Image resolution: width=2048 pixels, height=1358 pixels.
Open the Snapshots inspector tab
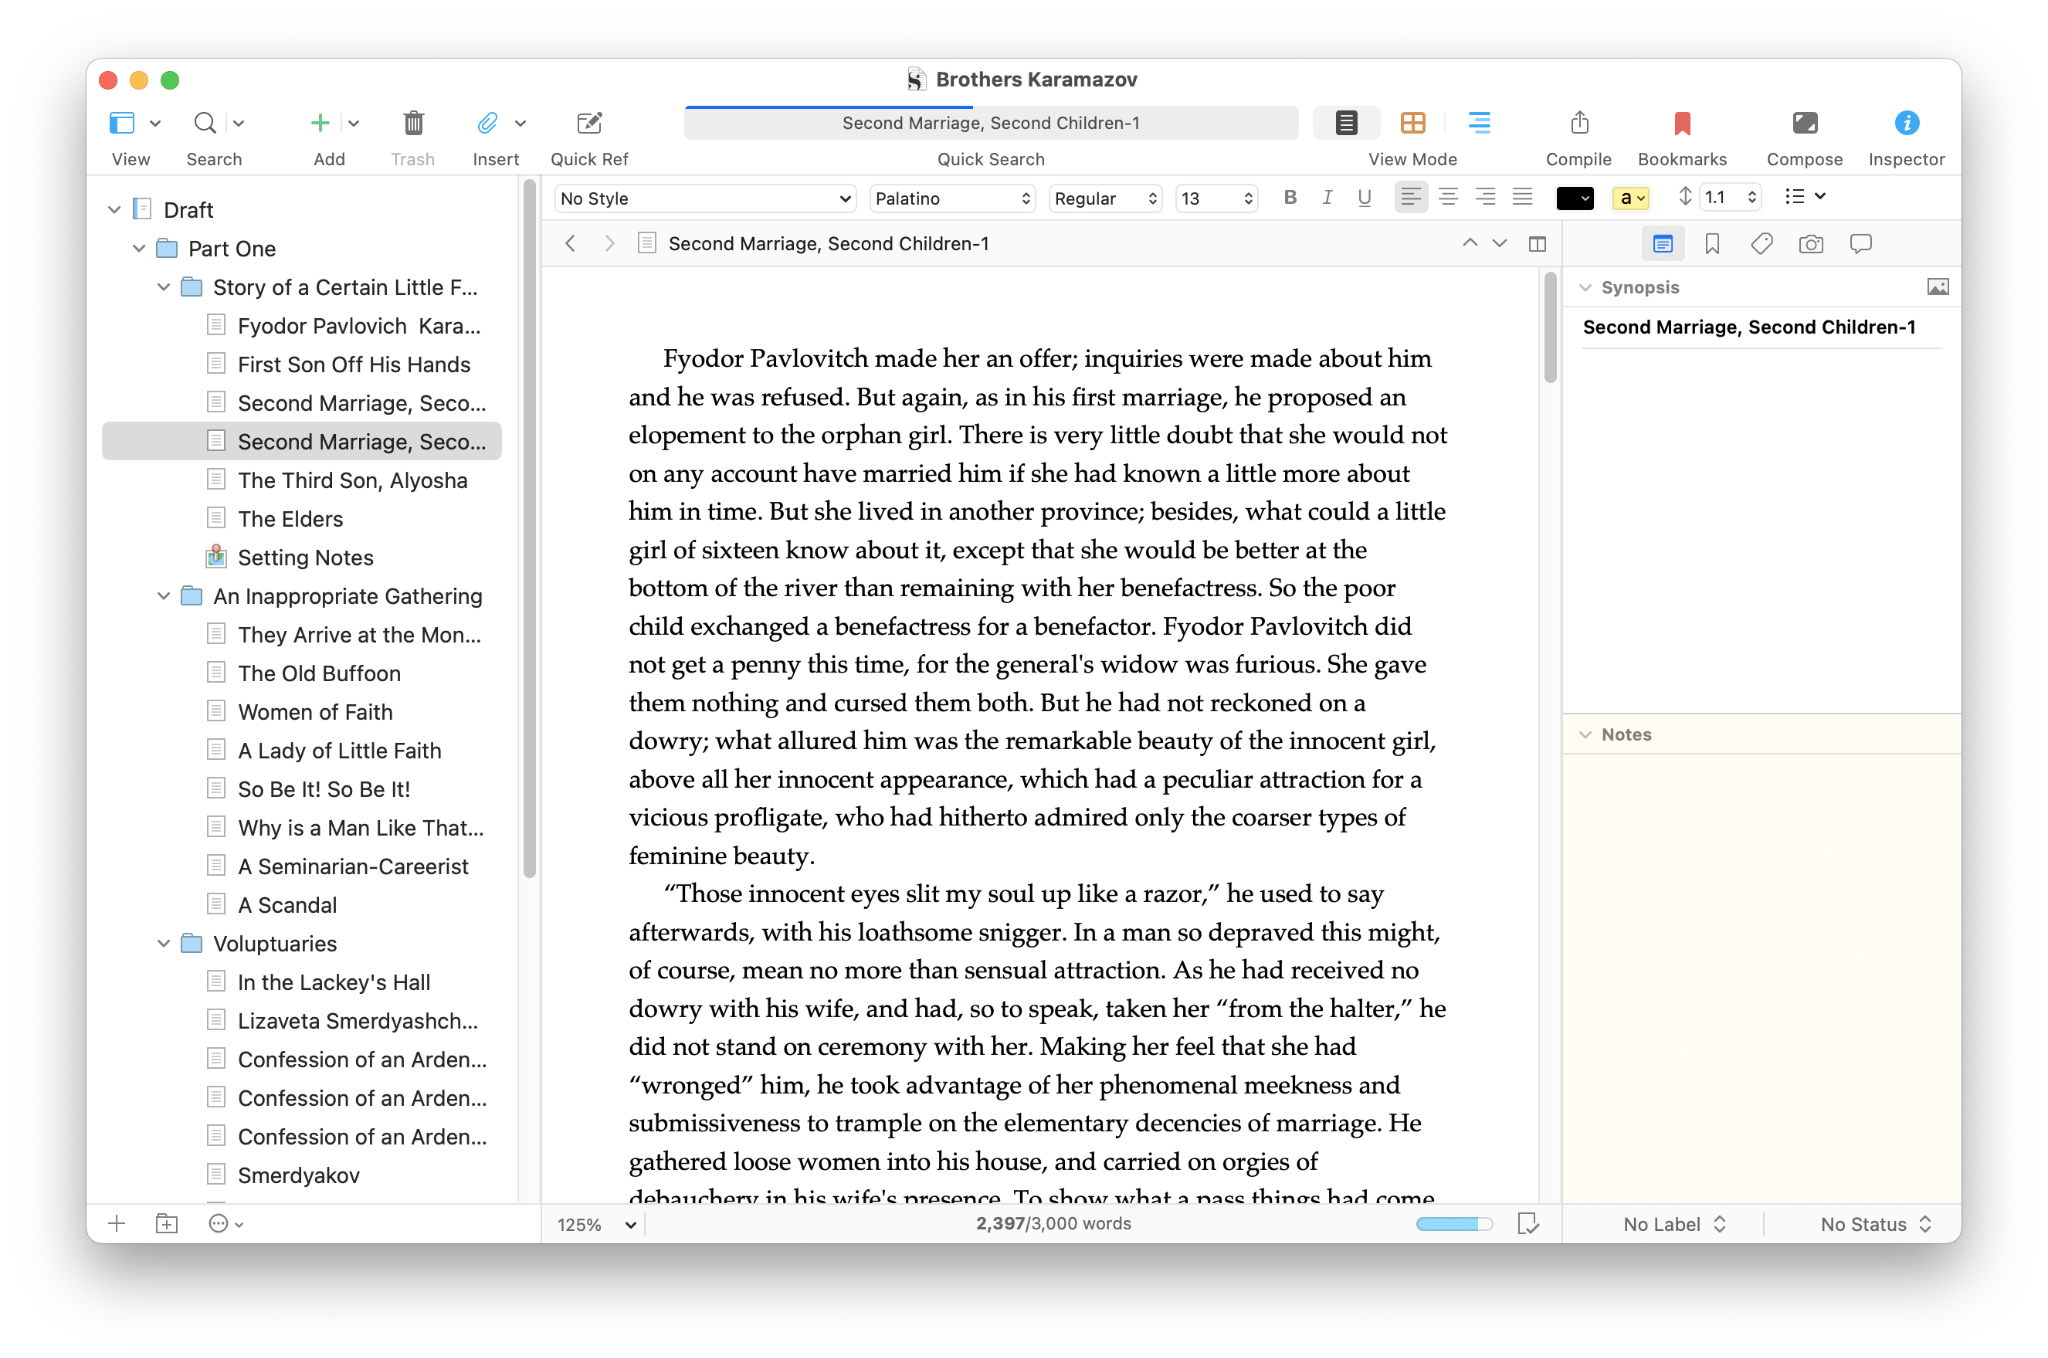click(x=1810, y=244)
